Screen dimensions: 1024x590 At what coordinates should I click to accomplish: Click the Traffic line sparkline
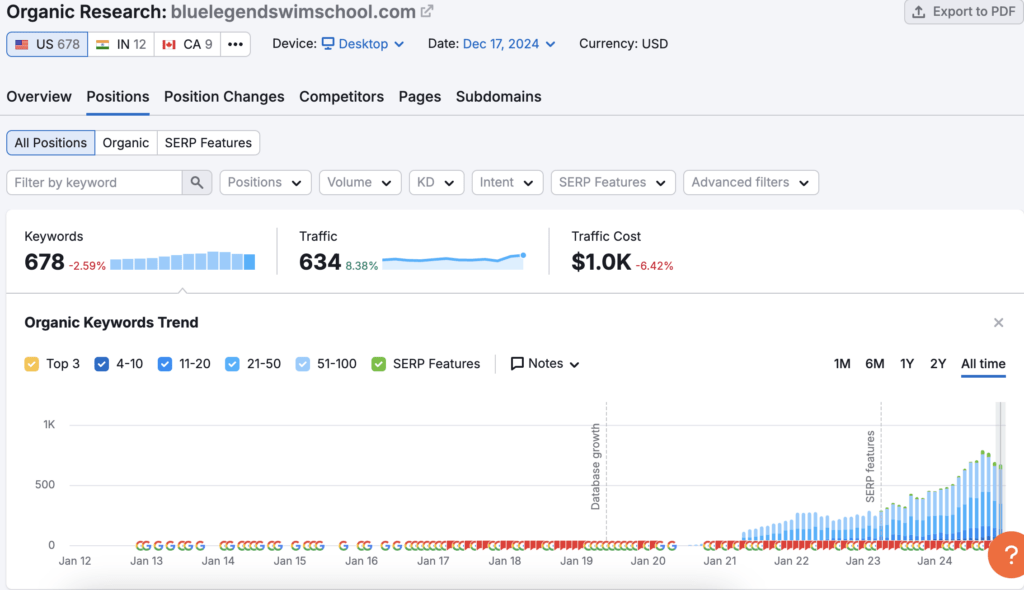point(454,261)
